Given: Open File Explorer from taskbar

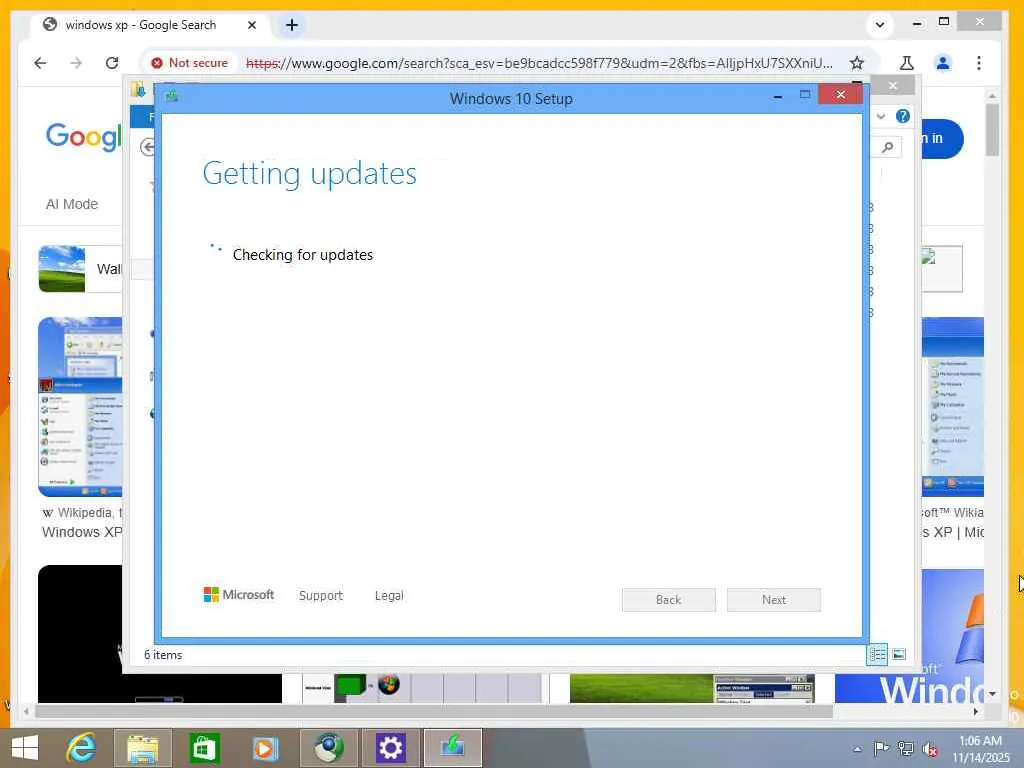Looking at the screenshot, I should point(142,748).
